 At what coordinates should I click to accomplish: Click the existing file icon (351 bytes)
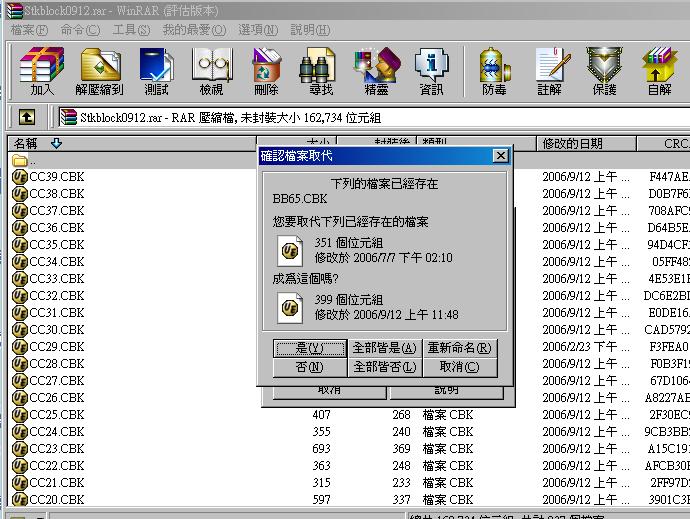click(x=290, y=250)
